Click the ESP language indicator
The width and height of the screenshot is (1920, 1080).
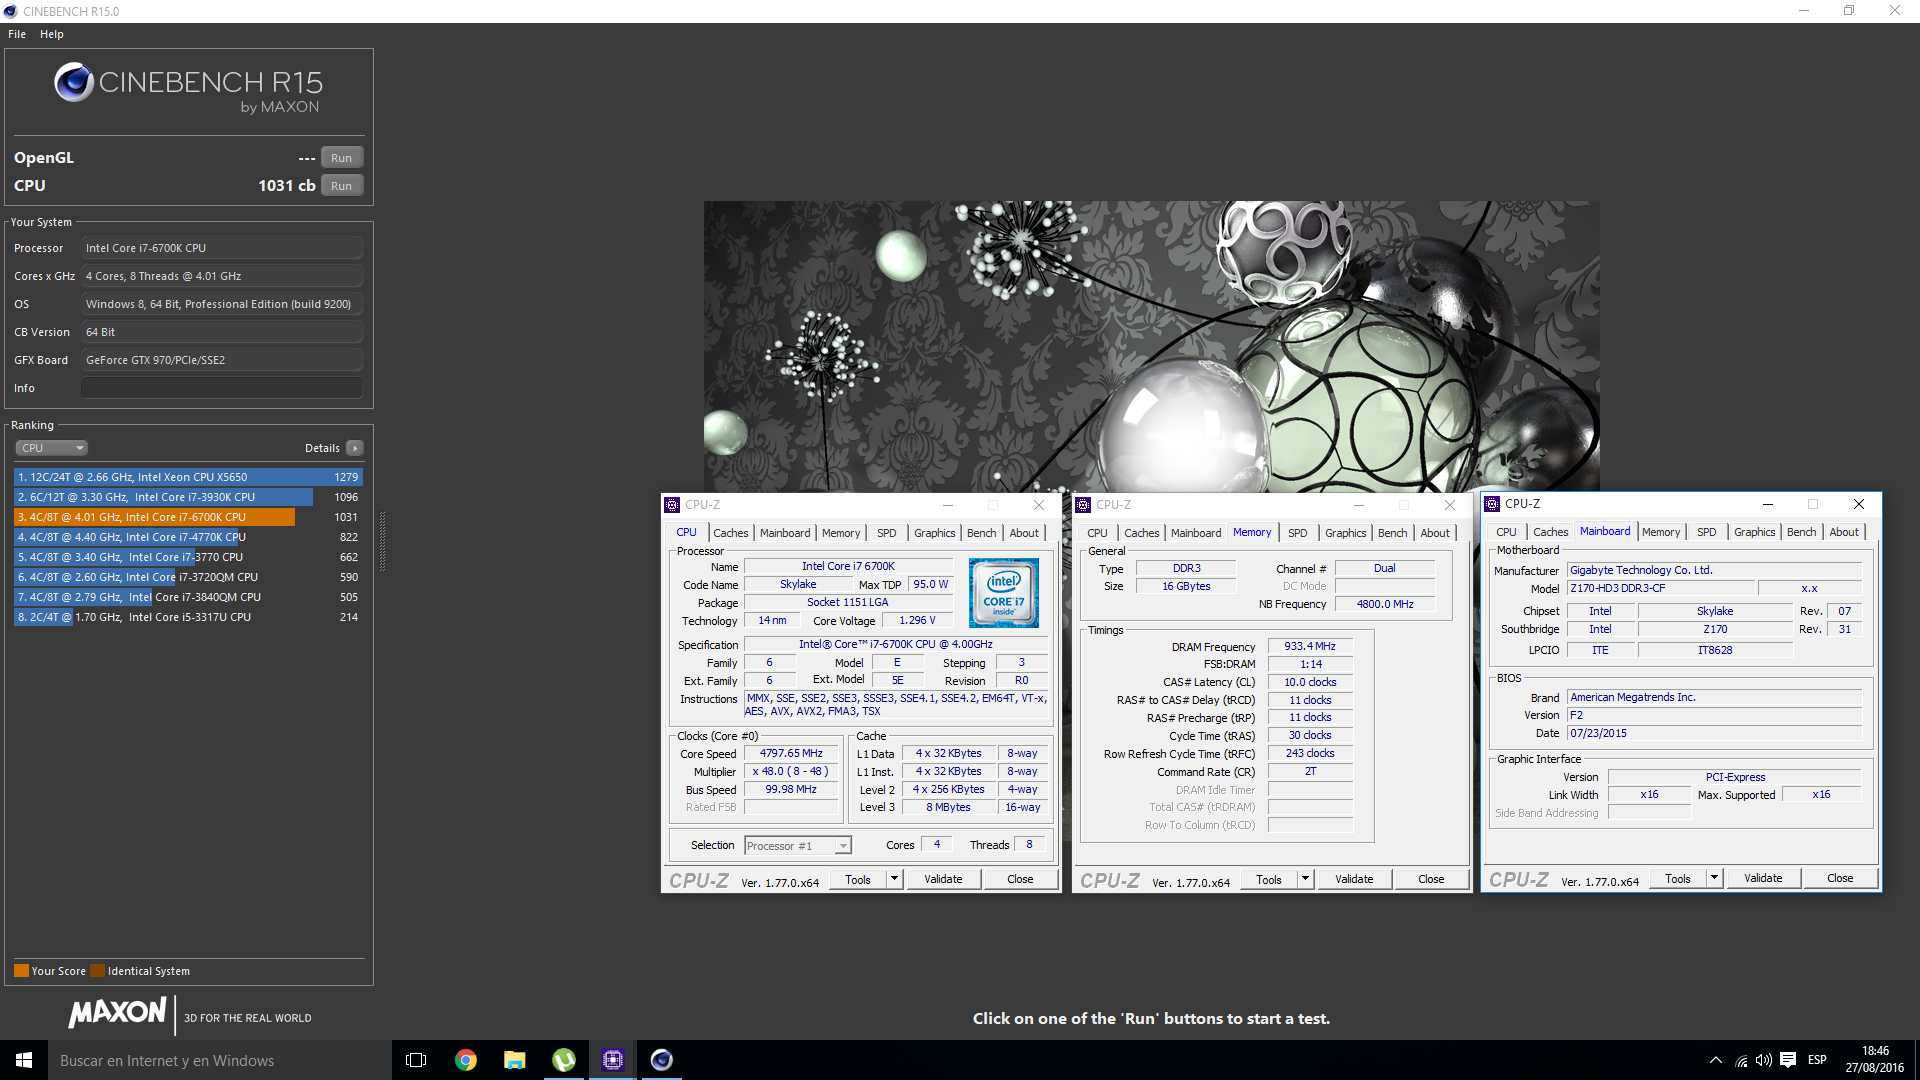click(1817, 1060)
